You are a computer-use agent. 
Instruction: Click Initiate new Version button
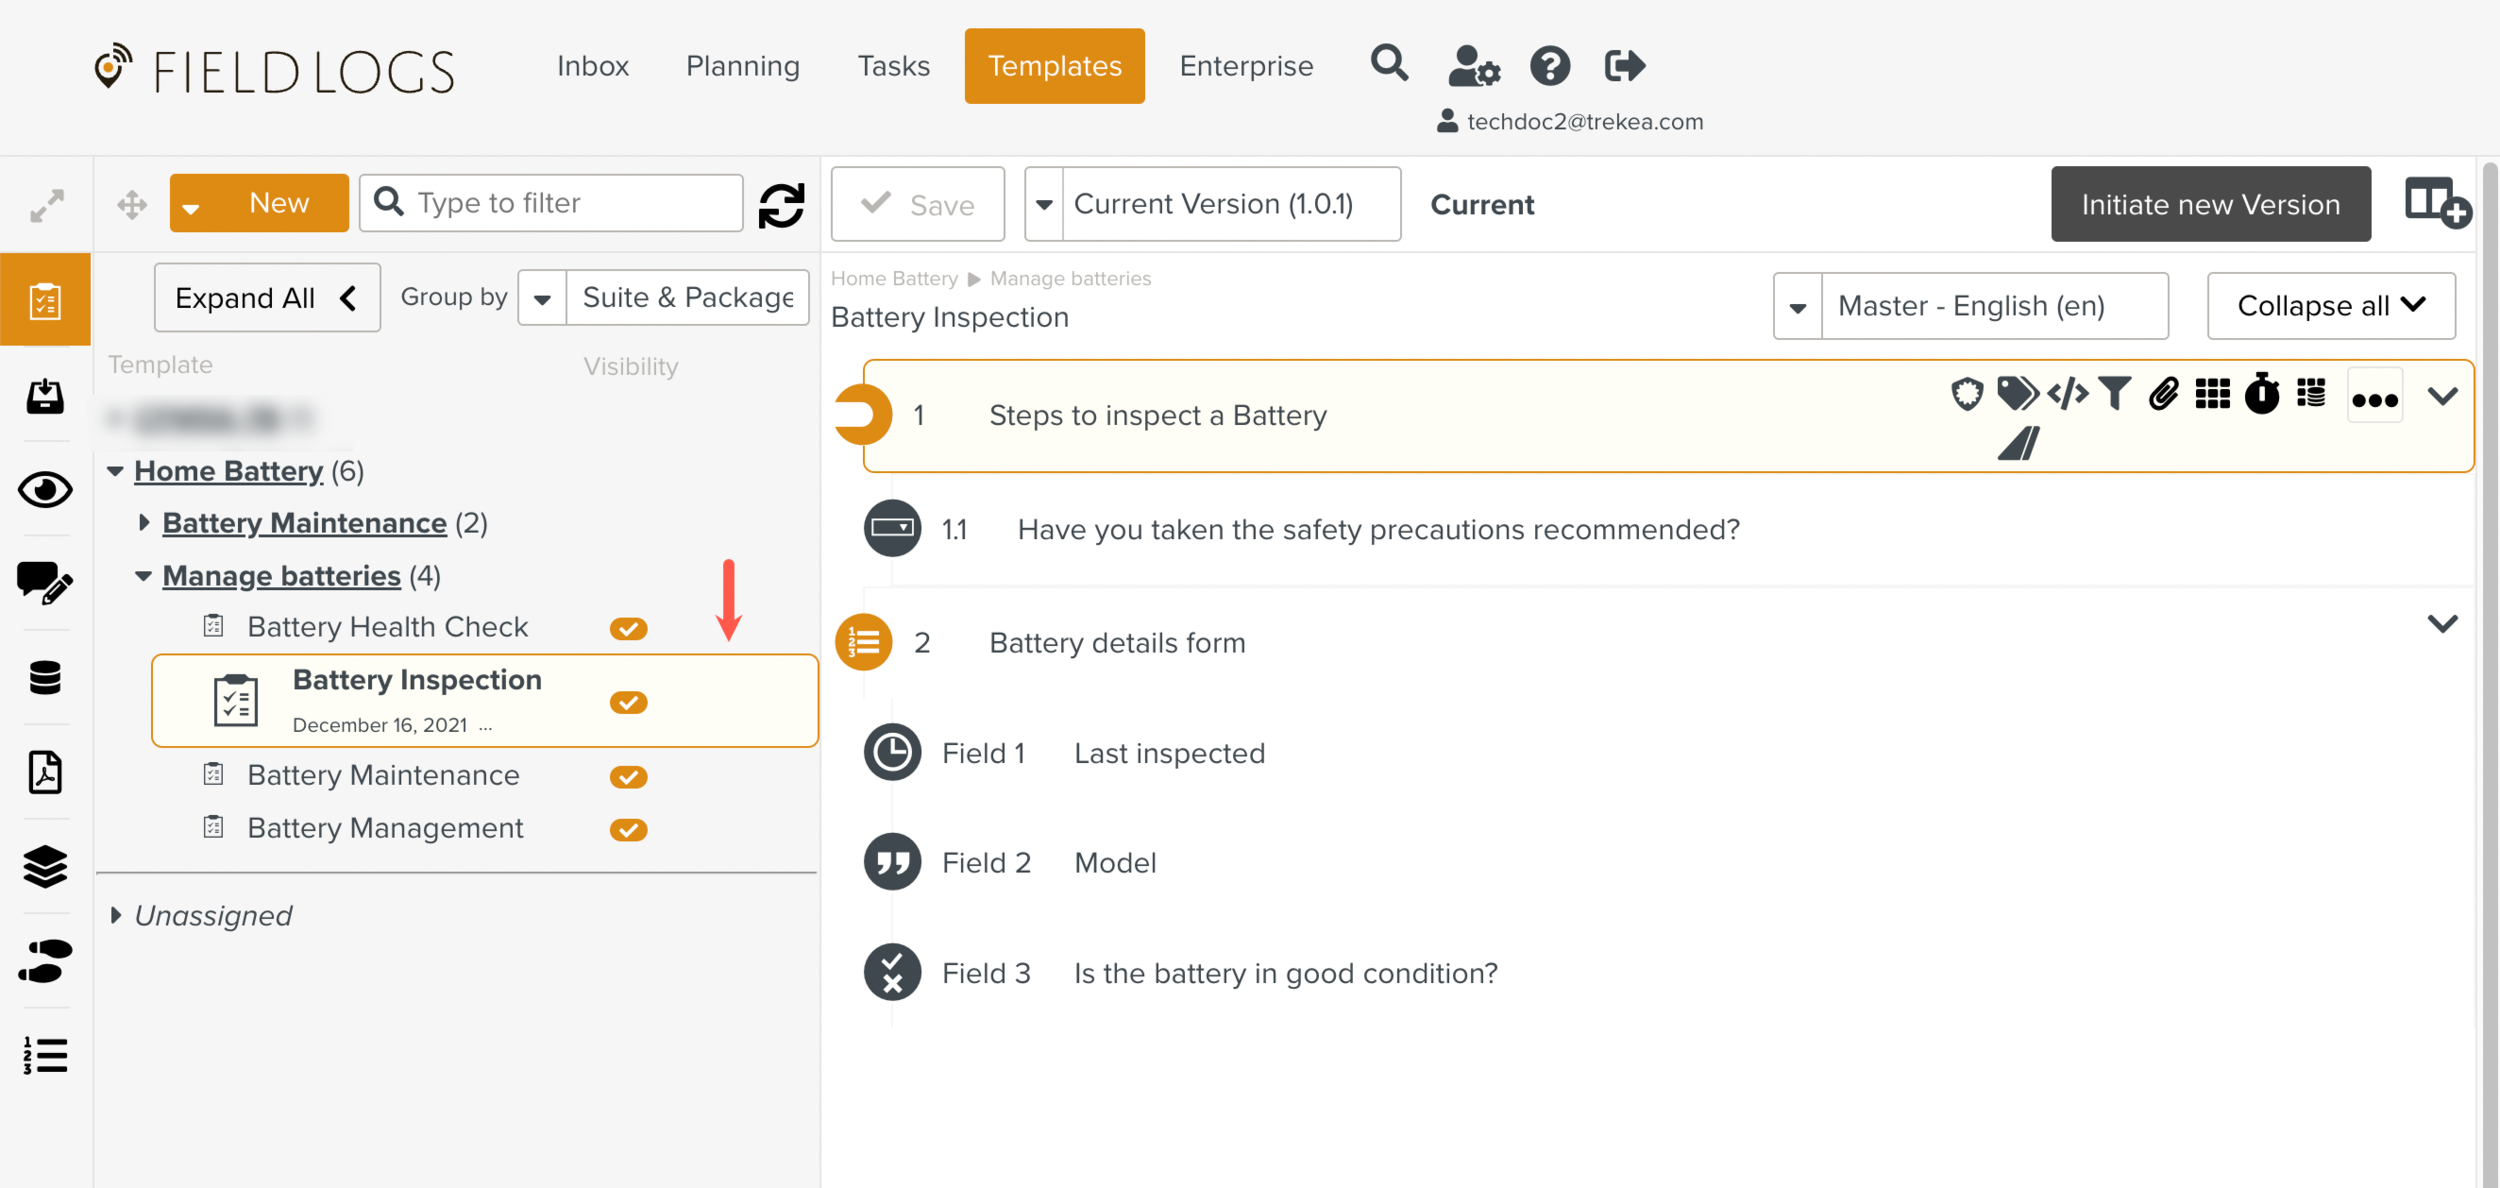pos(2210,205)
